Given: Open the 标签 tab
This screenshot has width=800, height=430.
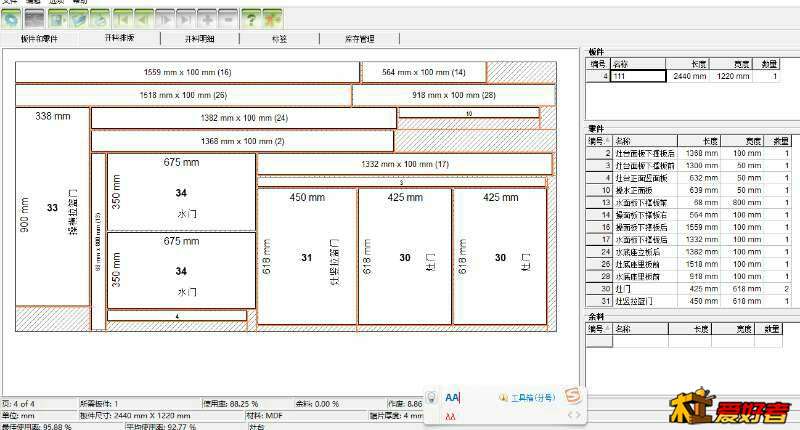Looking at the screenshot, I should point(278,39).
